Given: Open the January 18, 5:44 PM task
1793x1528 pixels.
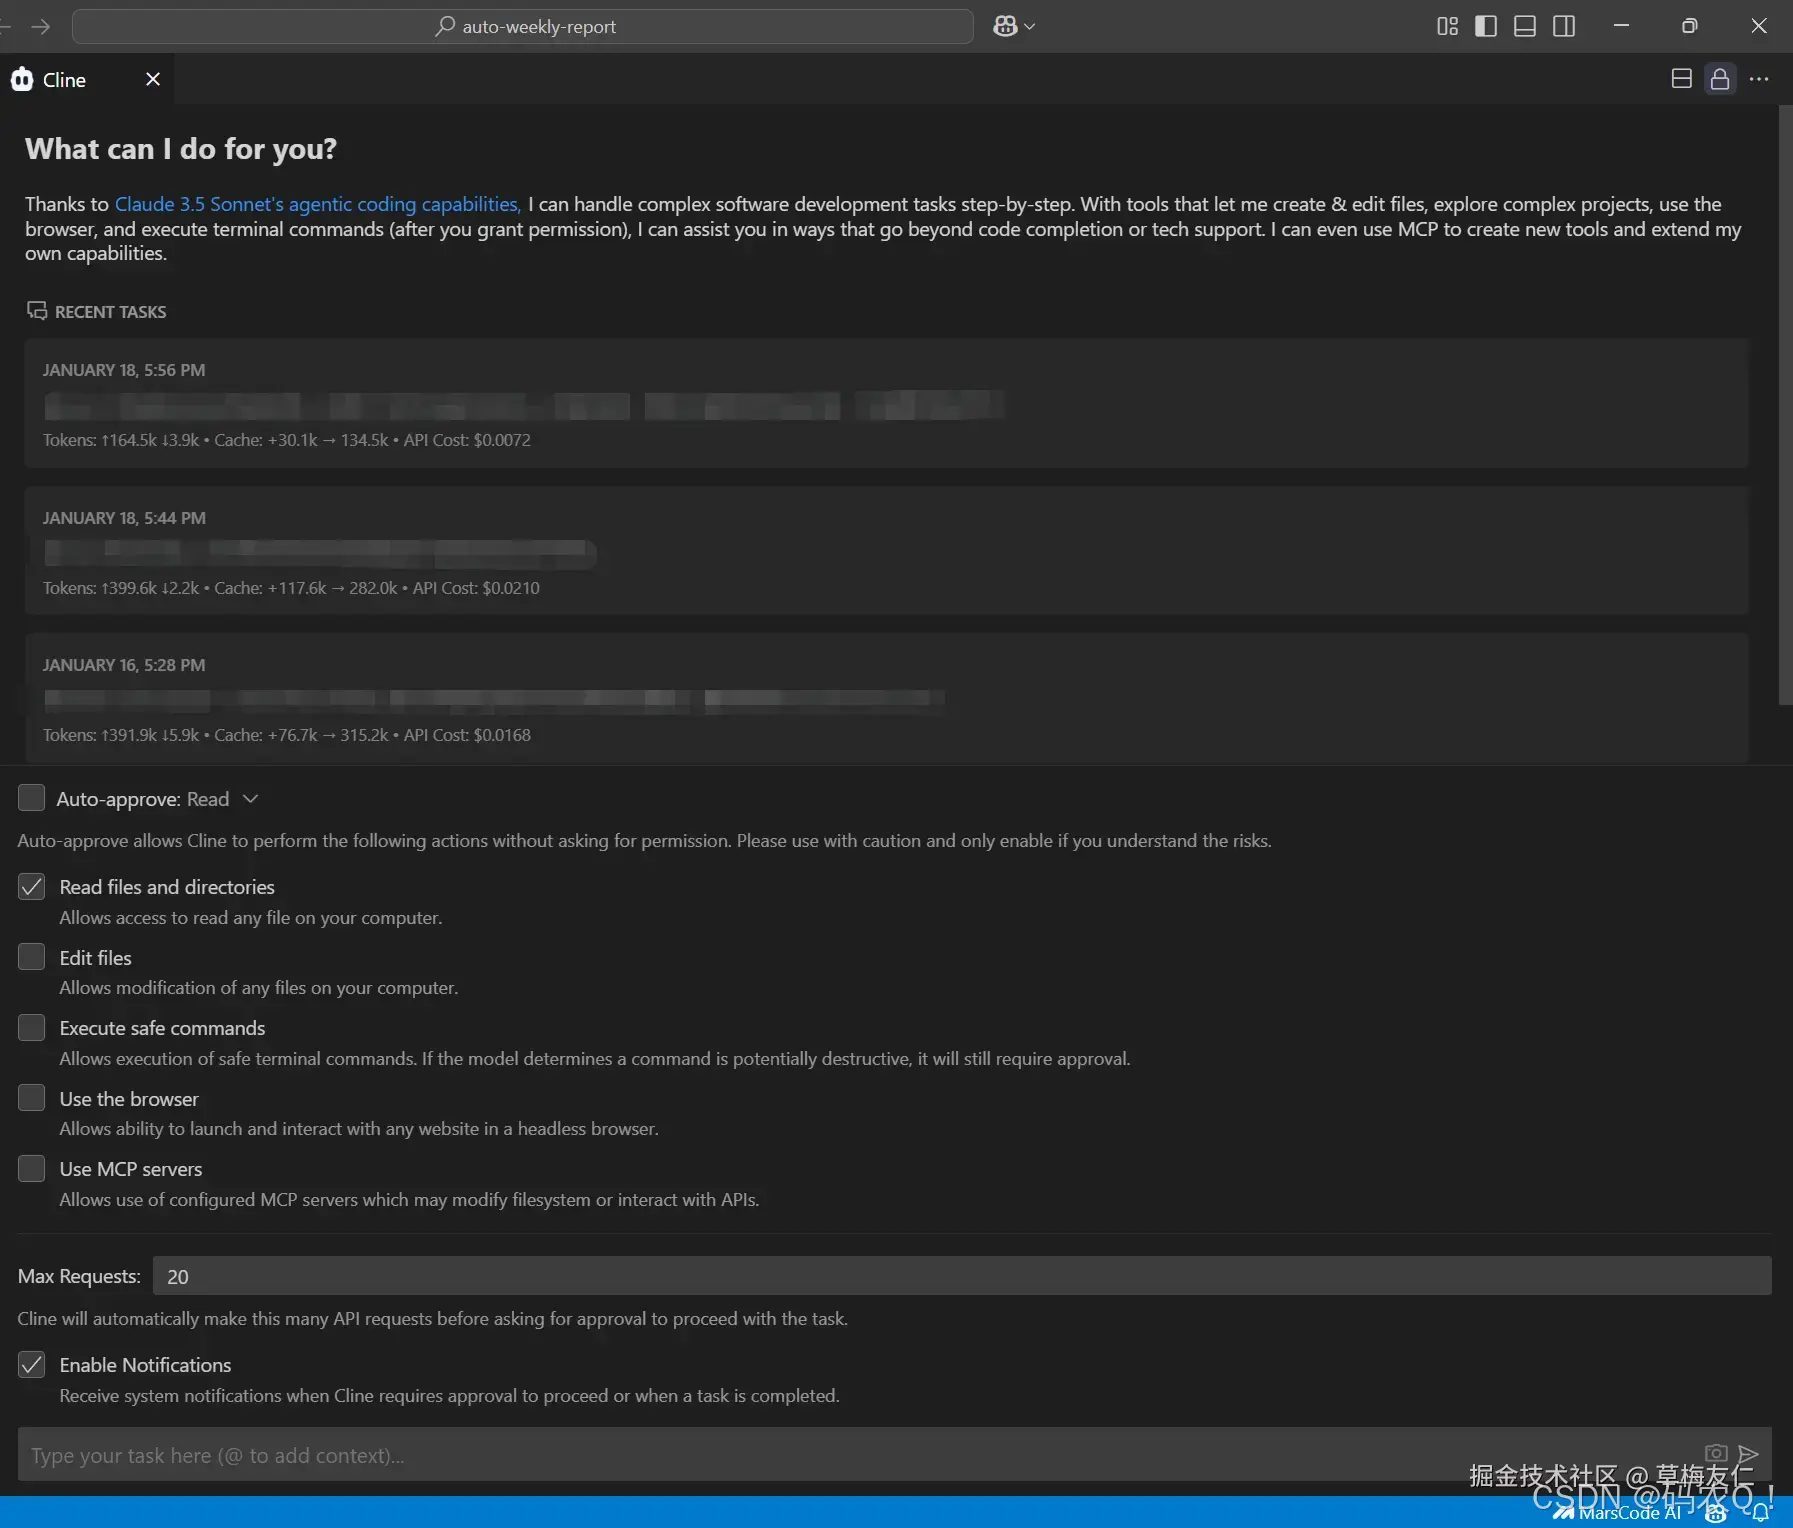Looking at the screenshot, I should pos(886,551).
